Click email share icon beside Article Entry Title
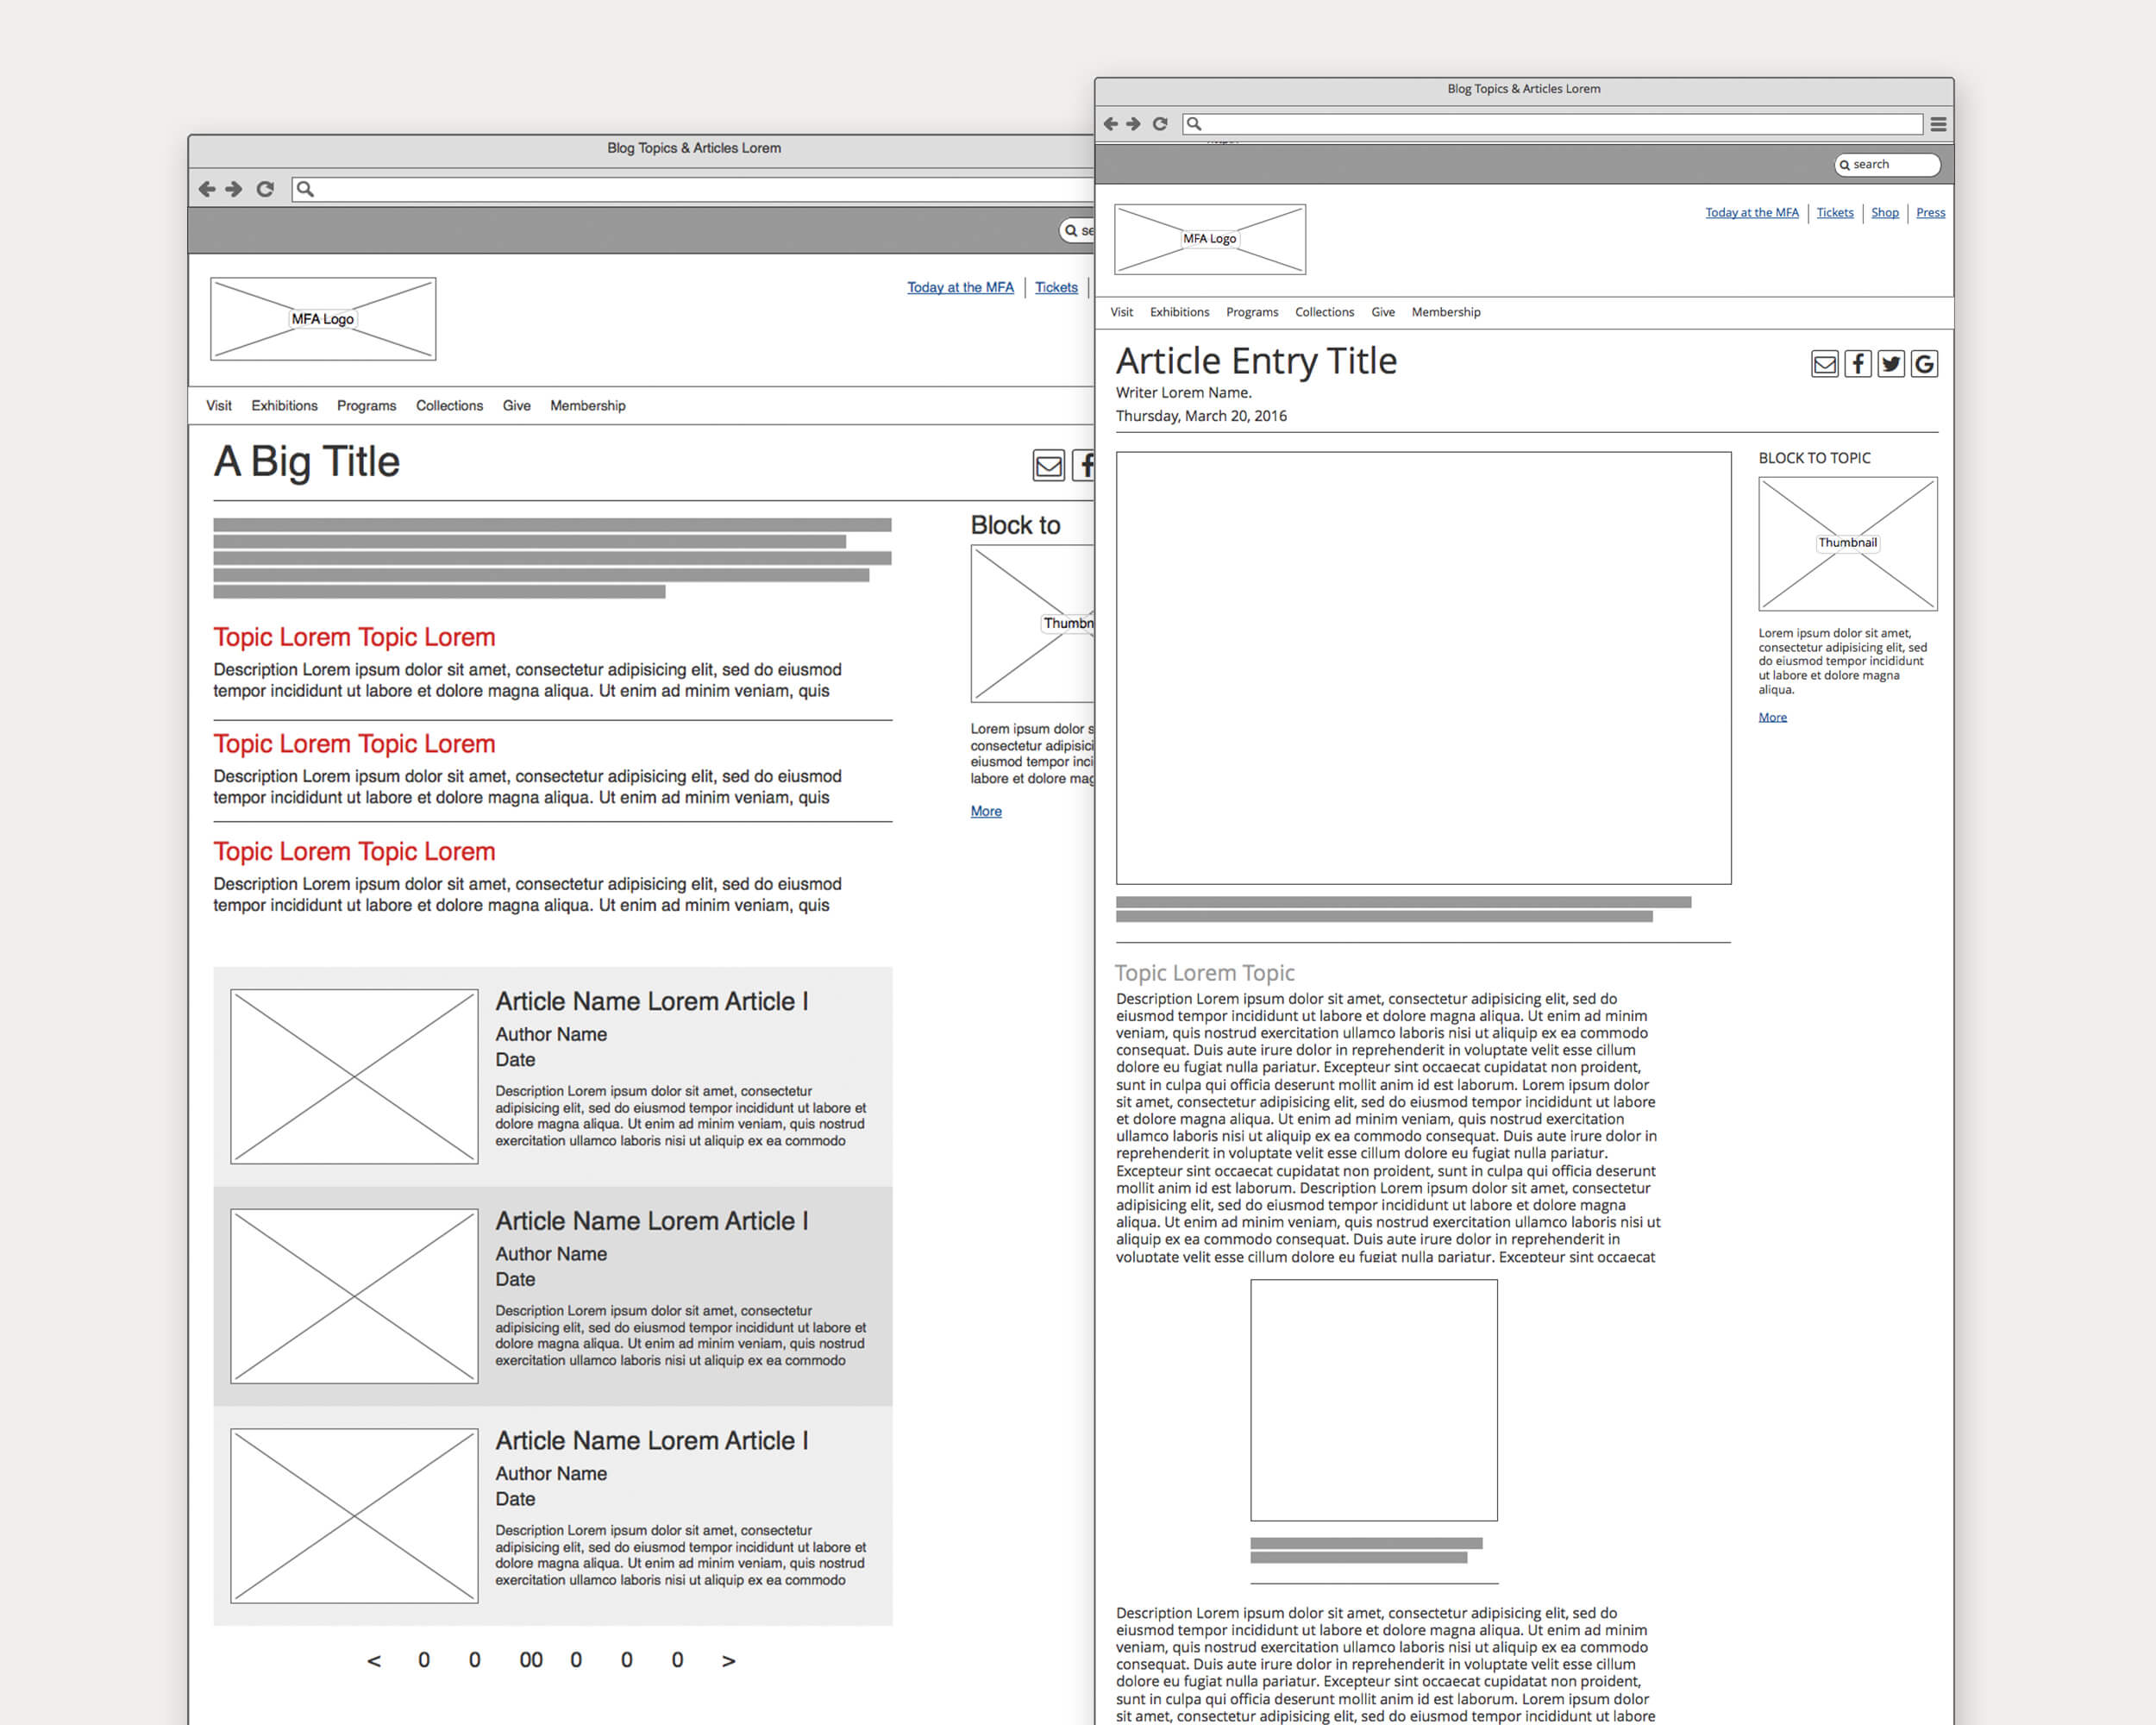 (1825, 364)
